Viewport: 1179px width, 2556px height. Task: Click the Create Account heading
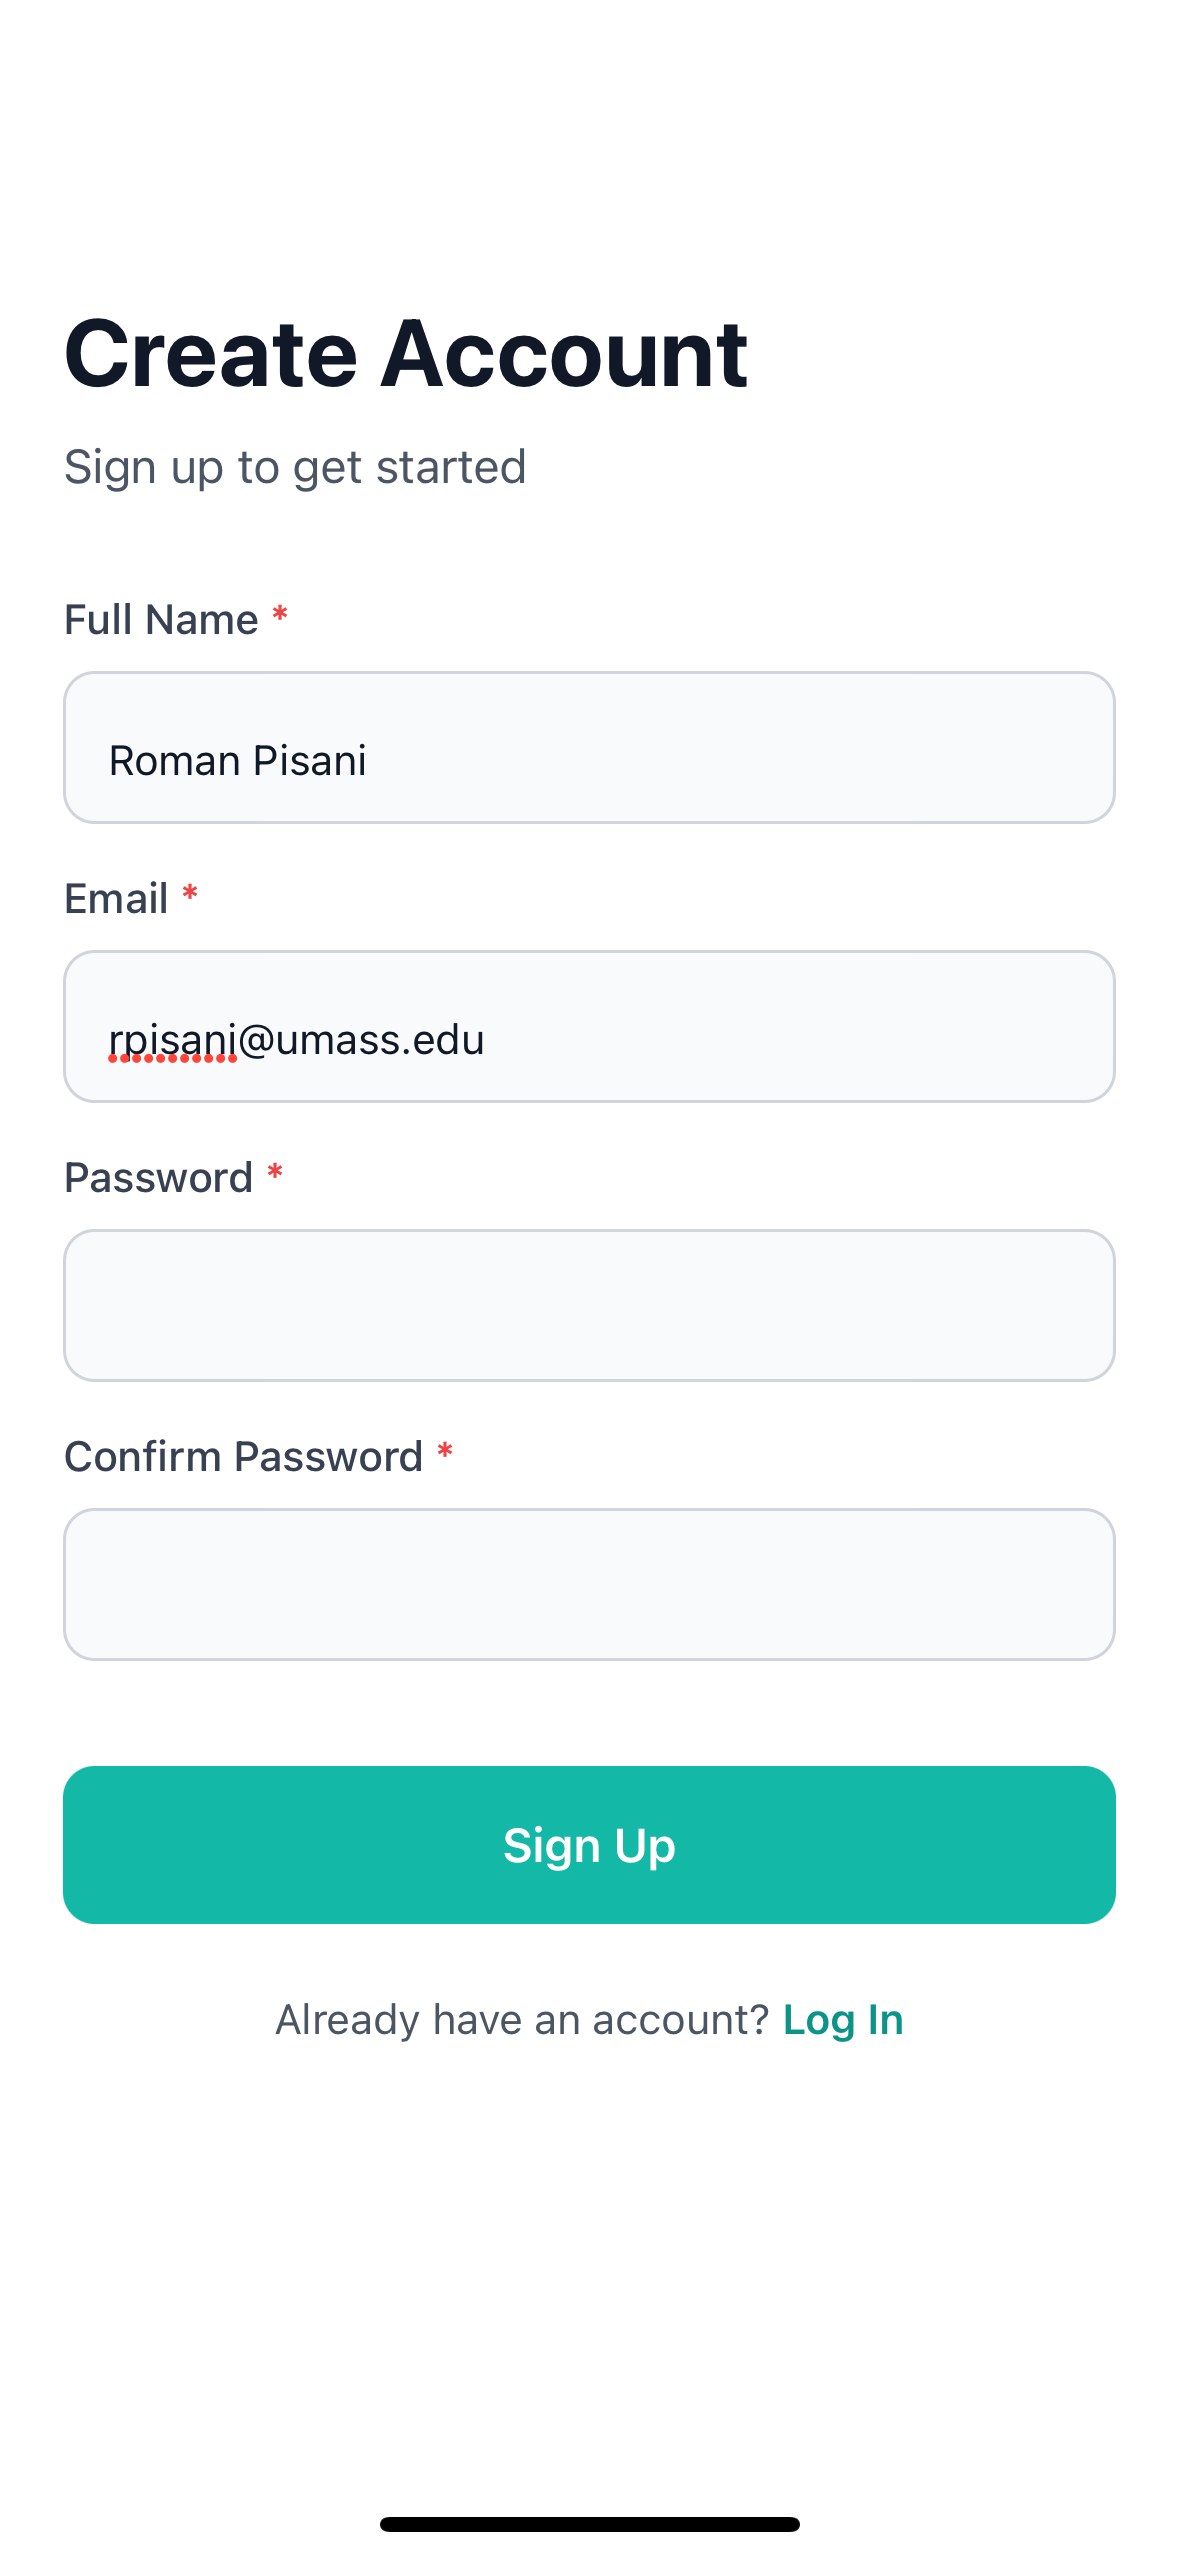[405, 353]
